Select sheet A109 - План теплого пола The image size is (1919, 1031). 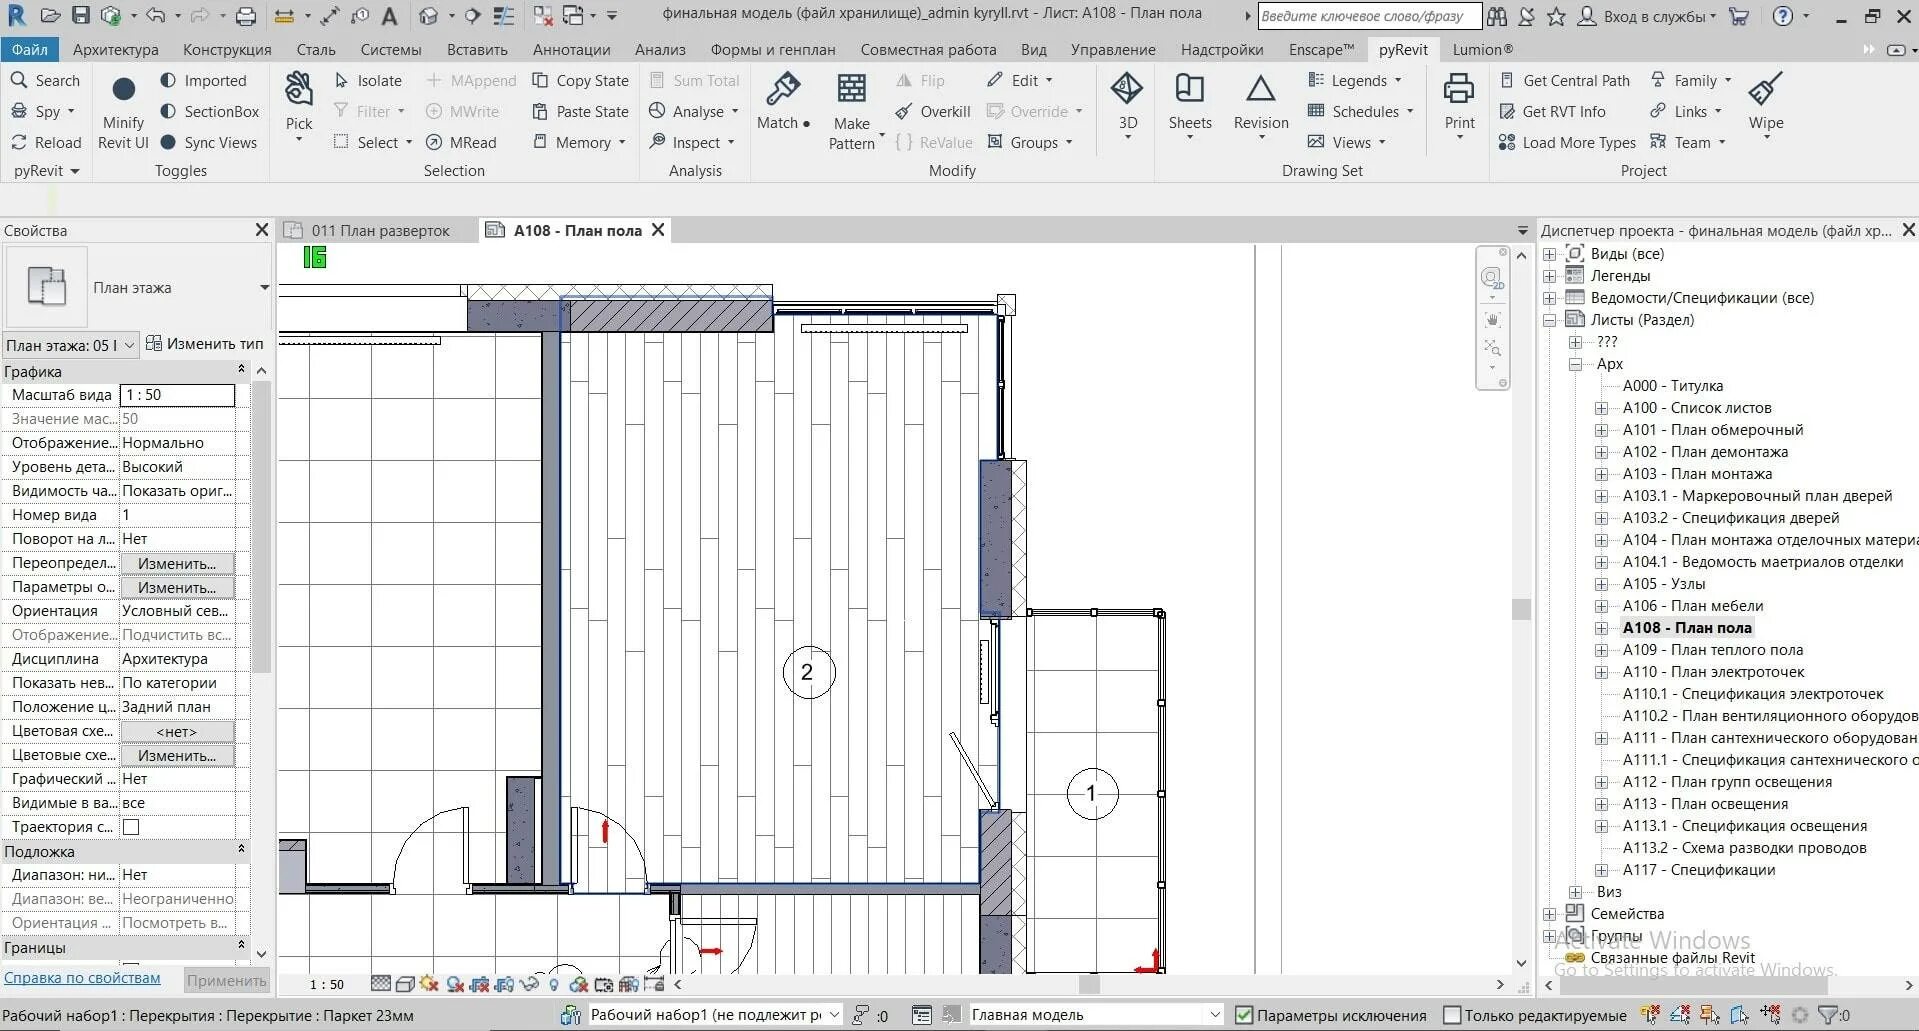point(1713,650)
